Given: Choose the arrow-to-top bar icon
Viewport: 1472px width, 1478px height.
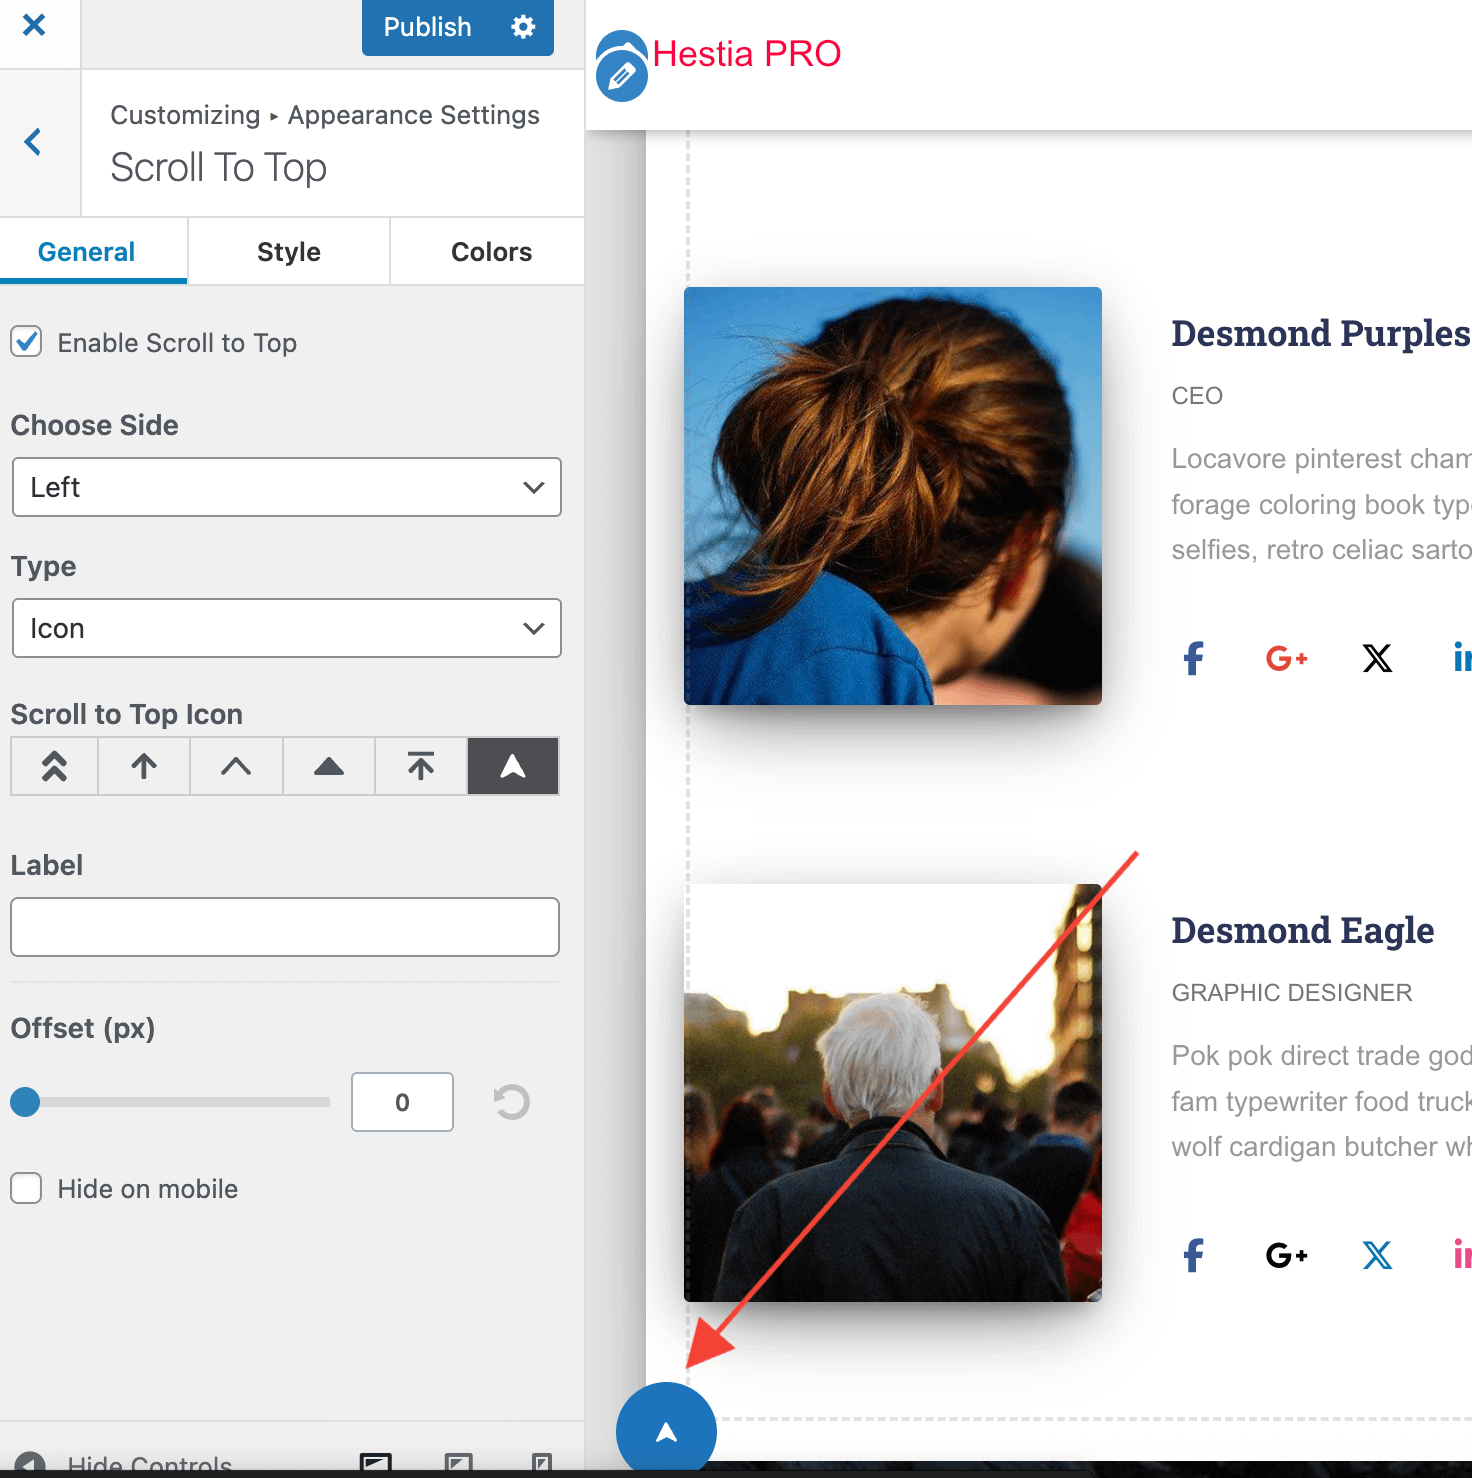Looking at the screenshot, I should [x=421, y=766].
